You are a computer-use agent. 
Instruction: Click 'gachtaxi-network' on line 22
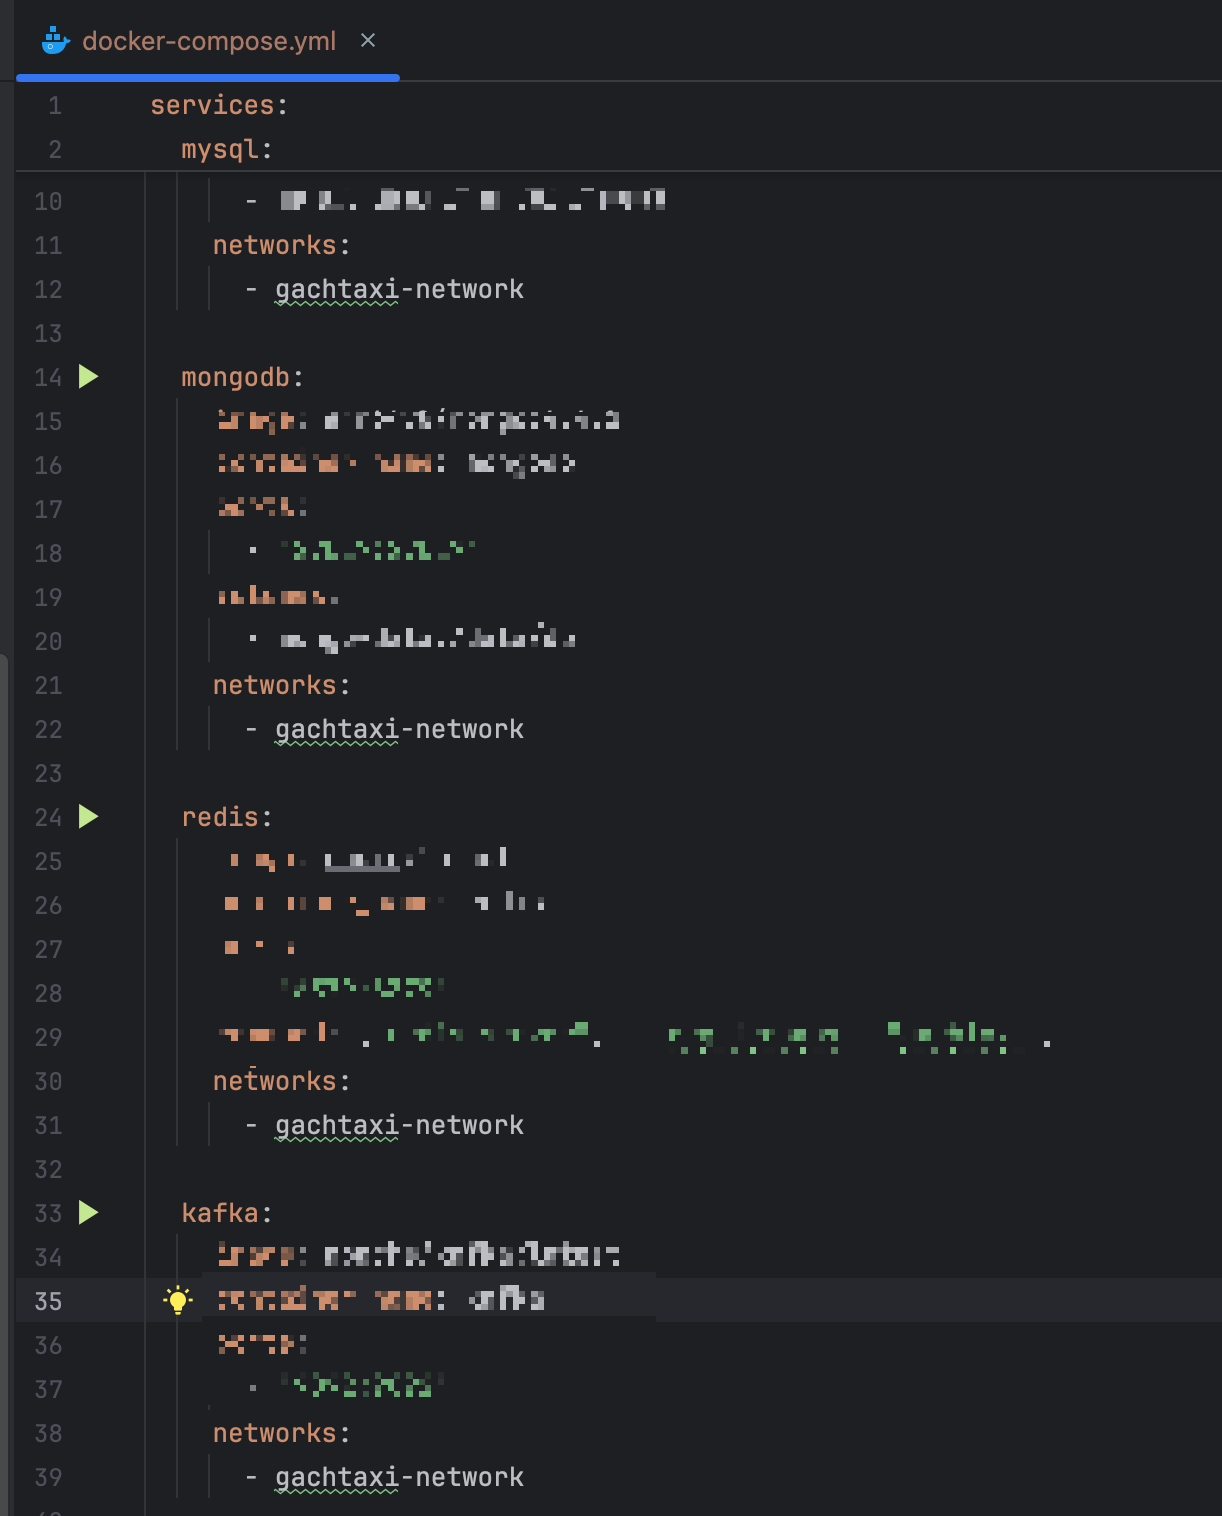pyautogui.click(x=399, y=729)
